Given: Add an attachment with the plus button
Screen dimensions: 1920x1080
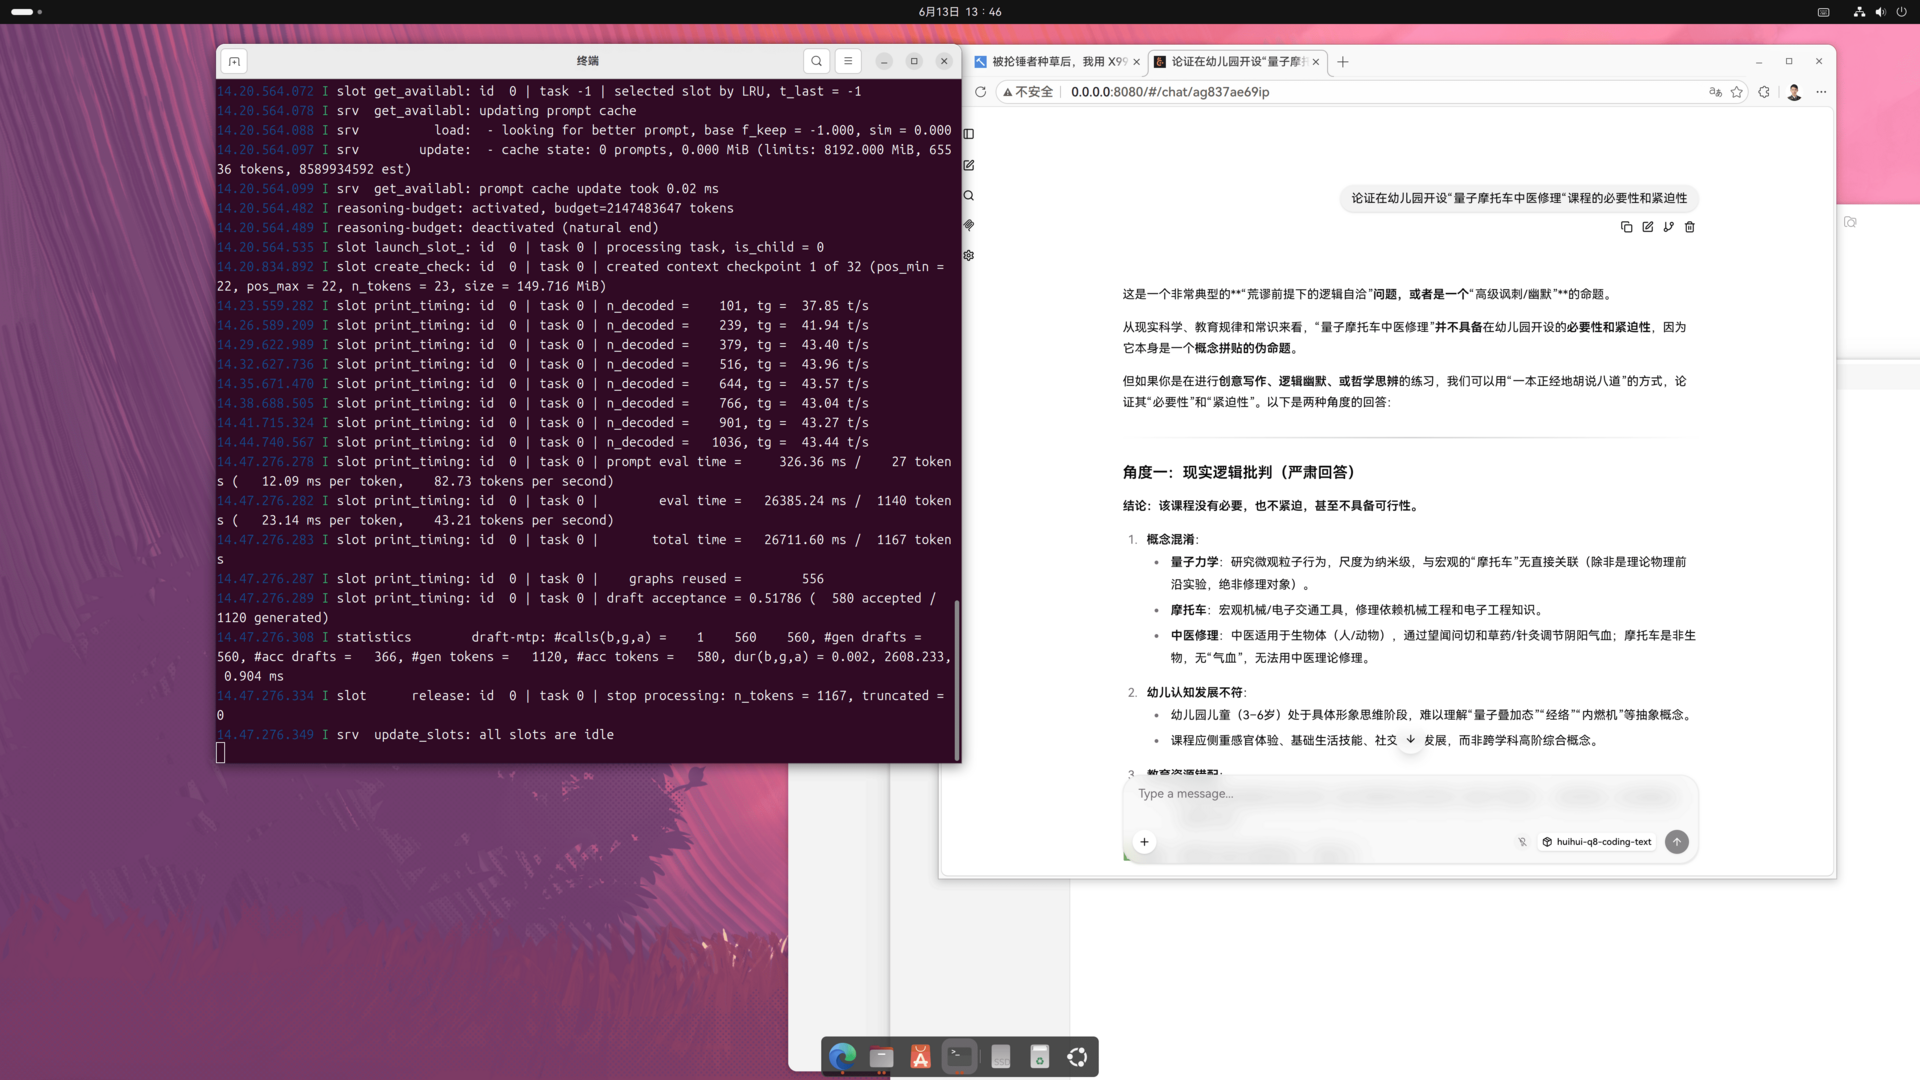Looking at the screenshot, I should (1145, 842).
